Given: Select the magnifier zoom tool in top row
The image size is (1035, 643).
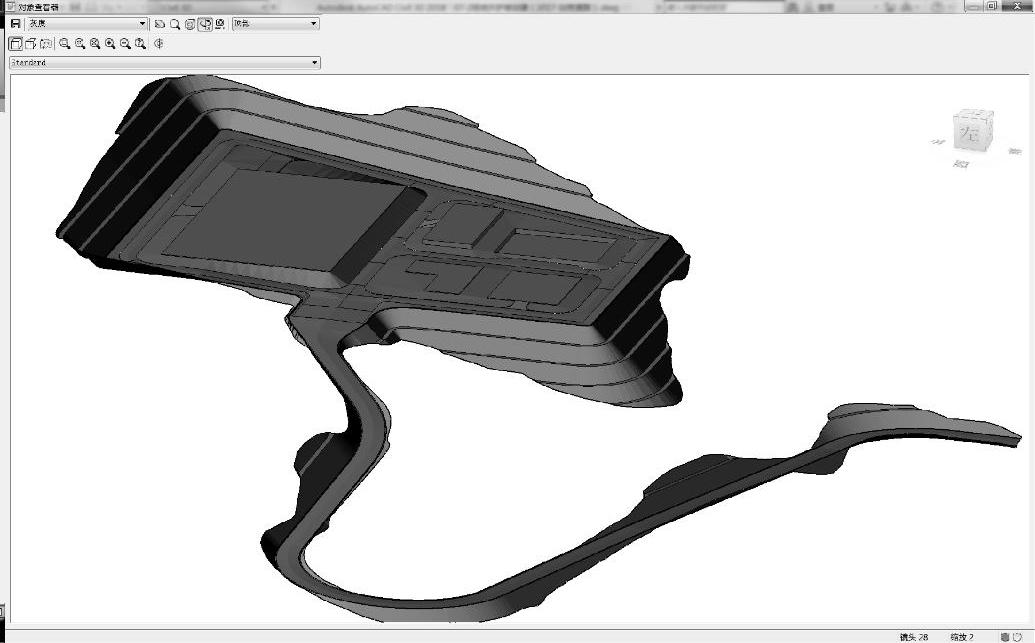Looking at the screenshot, I should [x=175, y=24].
